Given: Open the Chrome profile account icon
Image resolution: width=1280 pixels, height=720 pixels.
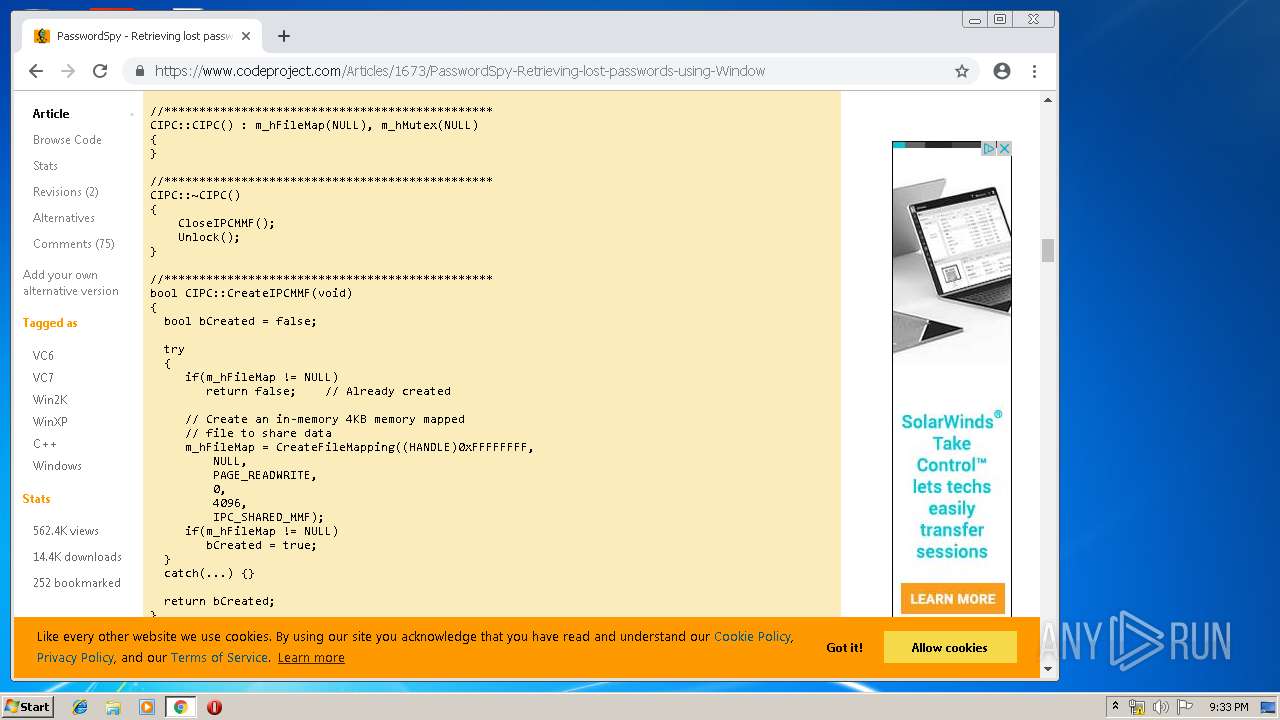Looking at the screenshot, I should click(x=1002, y=71).
